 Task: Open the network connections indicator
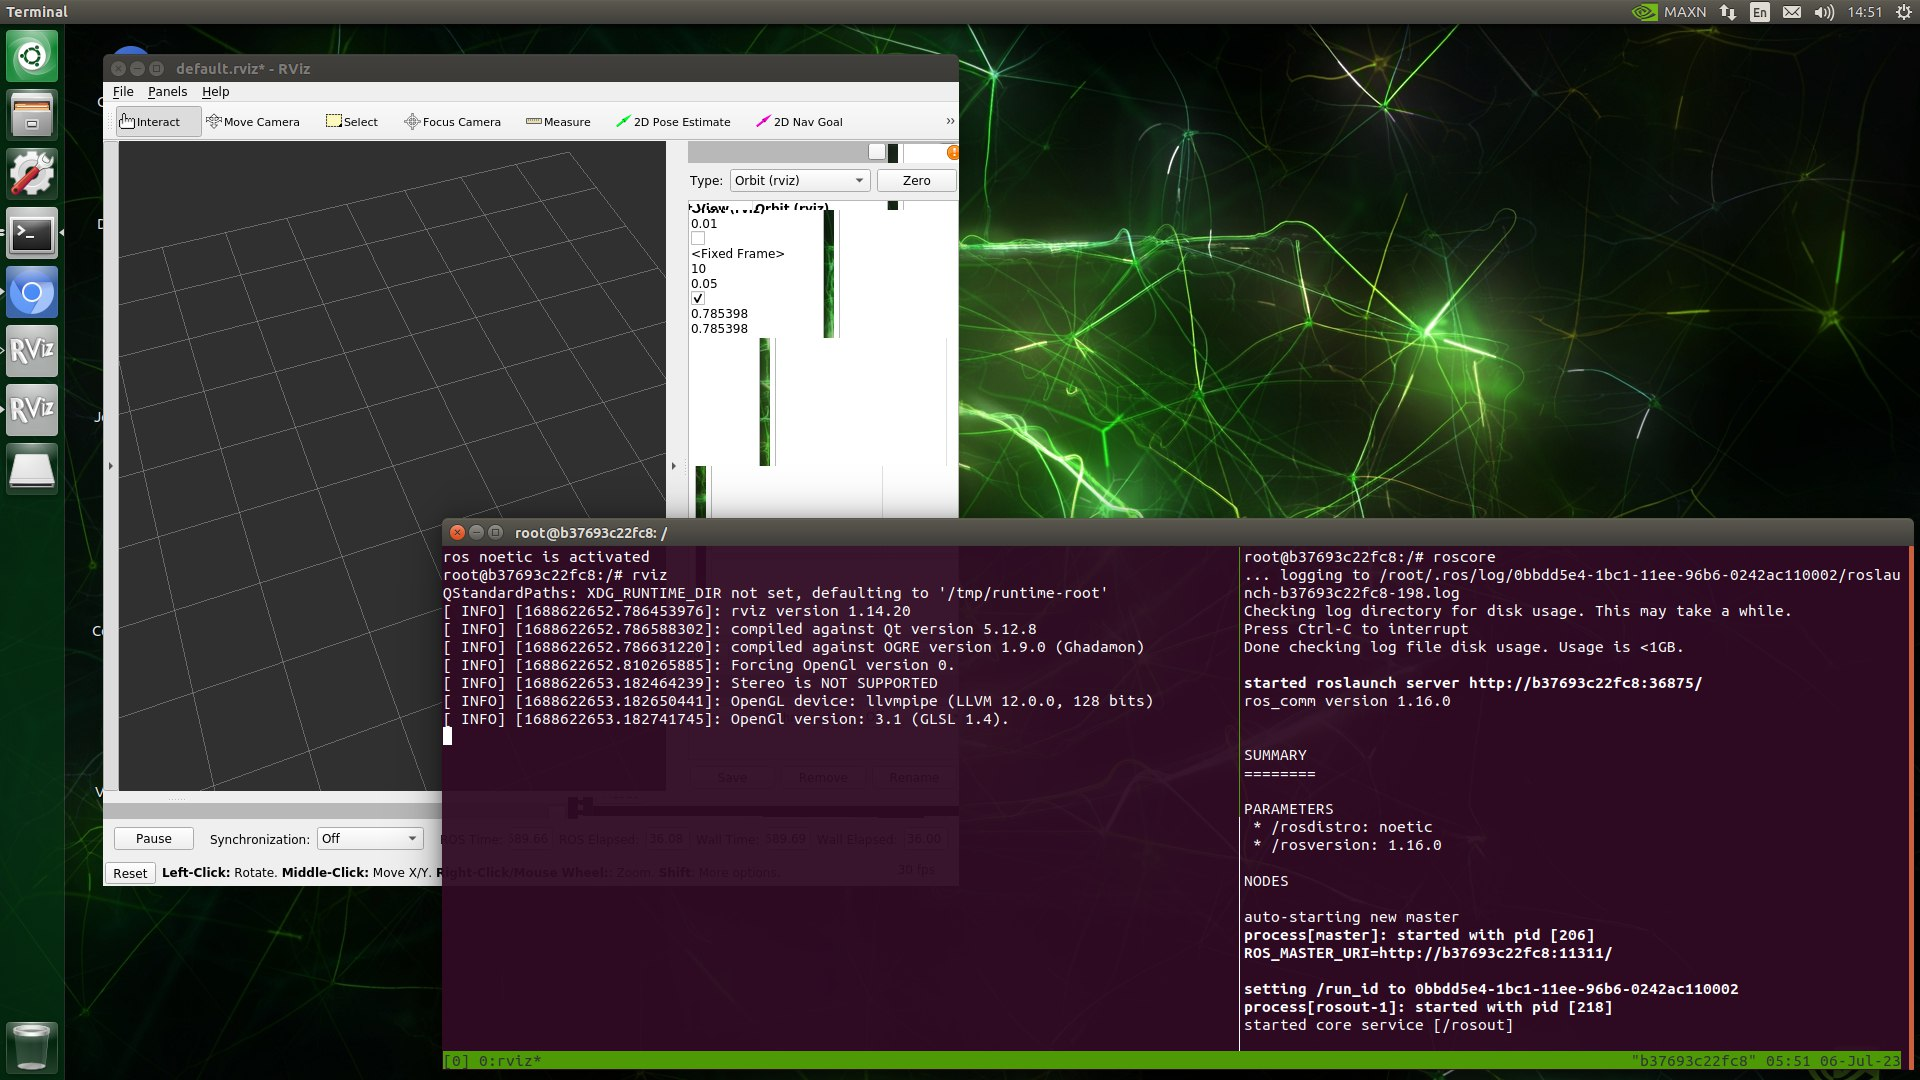click(1728, 12)
